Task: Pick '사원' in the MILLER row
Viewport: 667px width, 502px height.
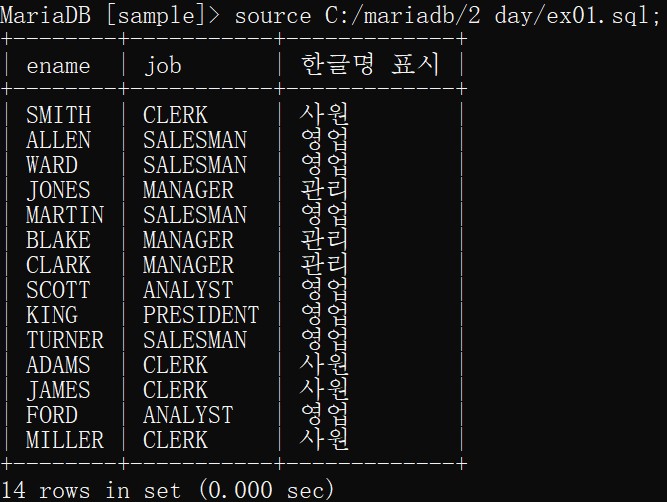Action: coord(324,439)
